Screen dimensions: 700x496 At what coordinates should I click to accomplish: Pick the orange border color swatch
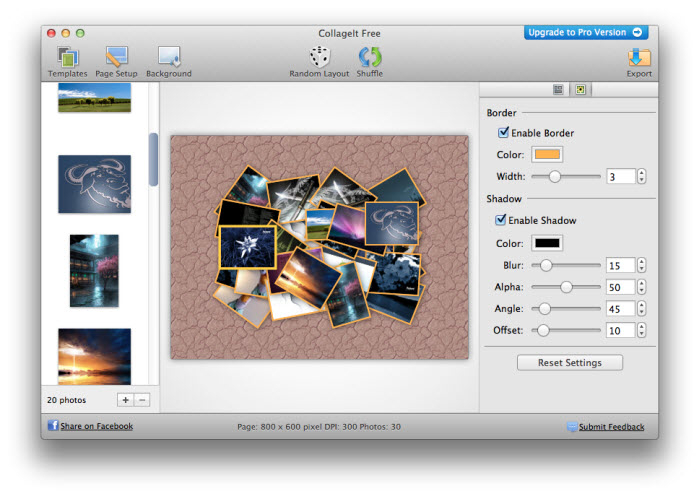pos(547,154)
